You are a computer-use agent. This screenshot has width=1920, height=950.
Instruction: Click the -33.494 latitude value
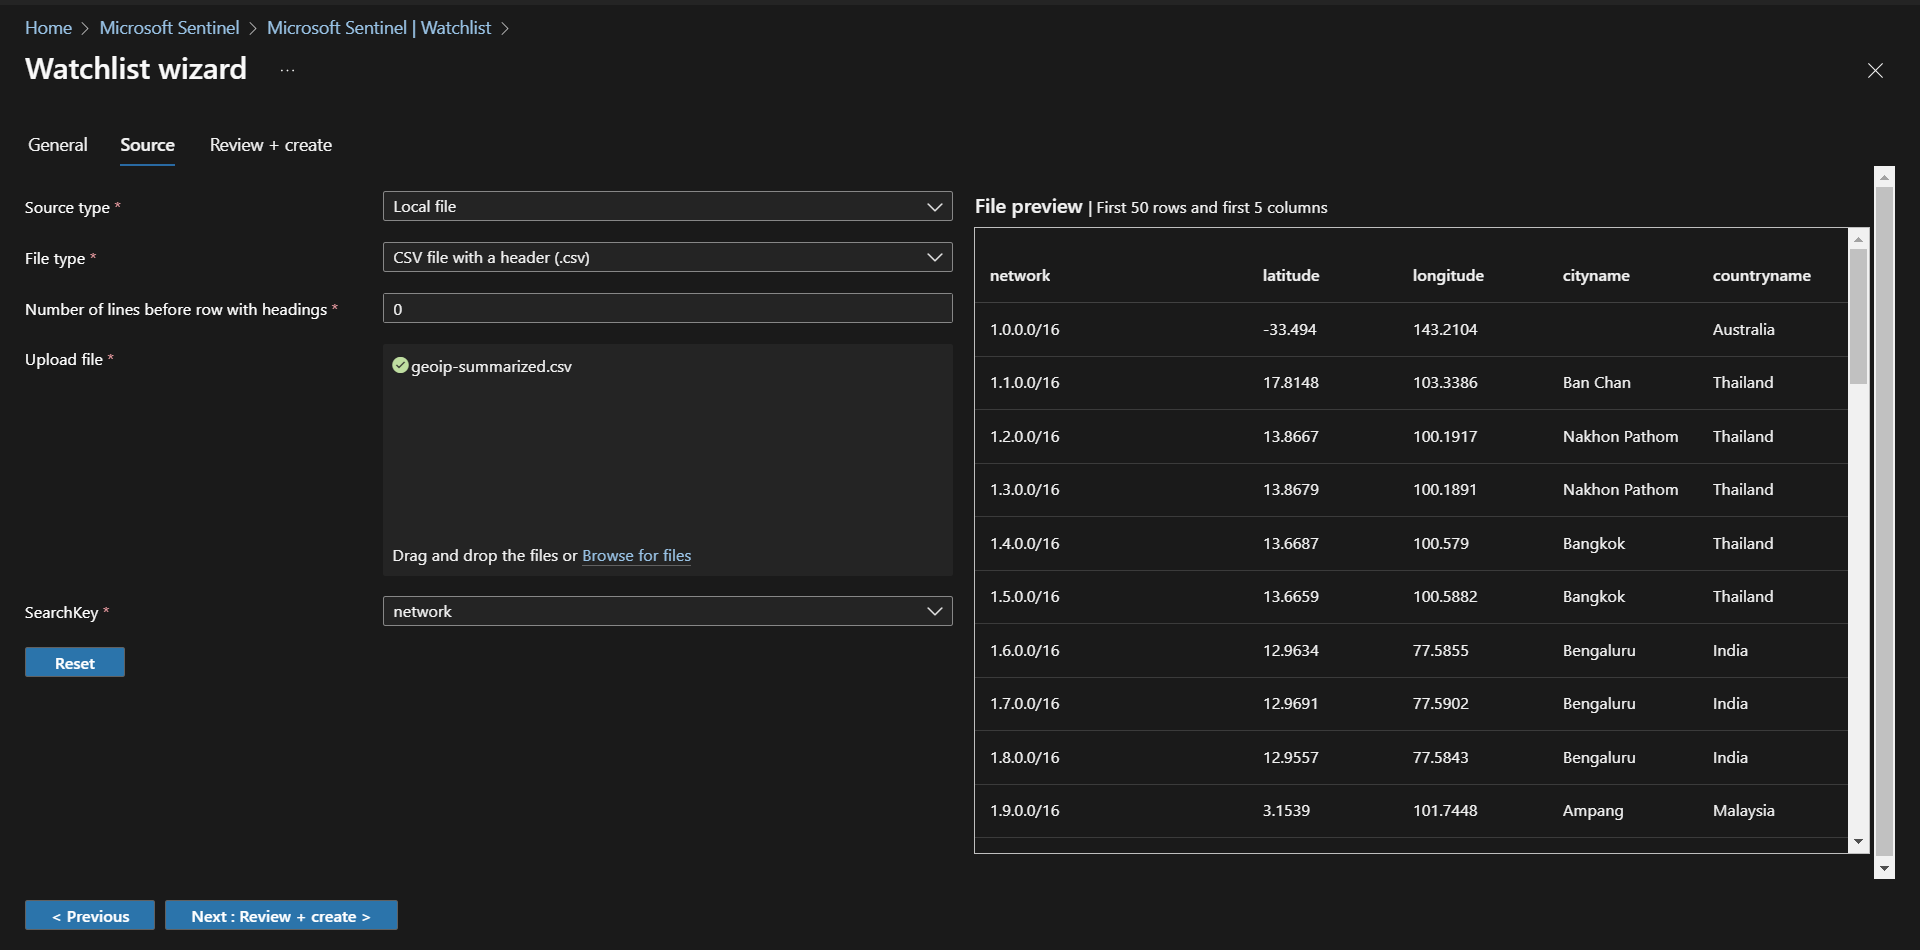[x=1290, y=329]
